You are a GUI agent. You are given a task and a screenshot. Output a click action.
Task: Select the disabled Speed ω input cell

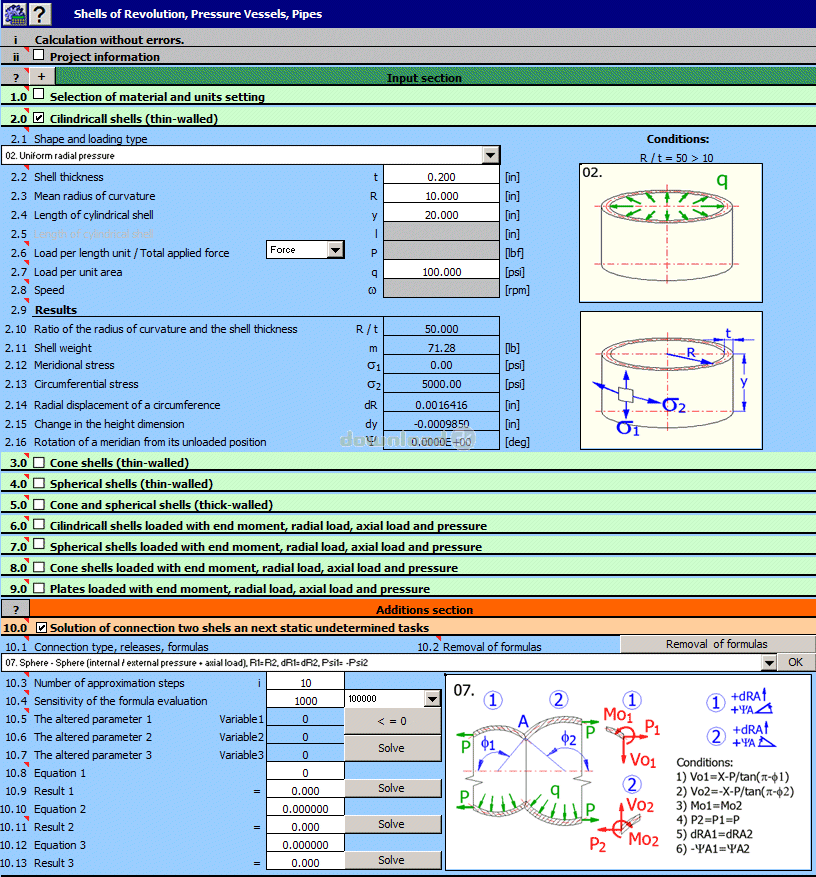(441, 290)
